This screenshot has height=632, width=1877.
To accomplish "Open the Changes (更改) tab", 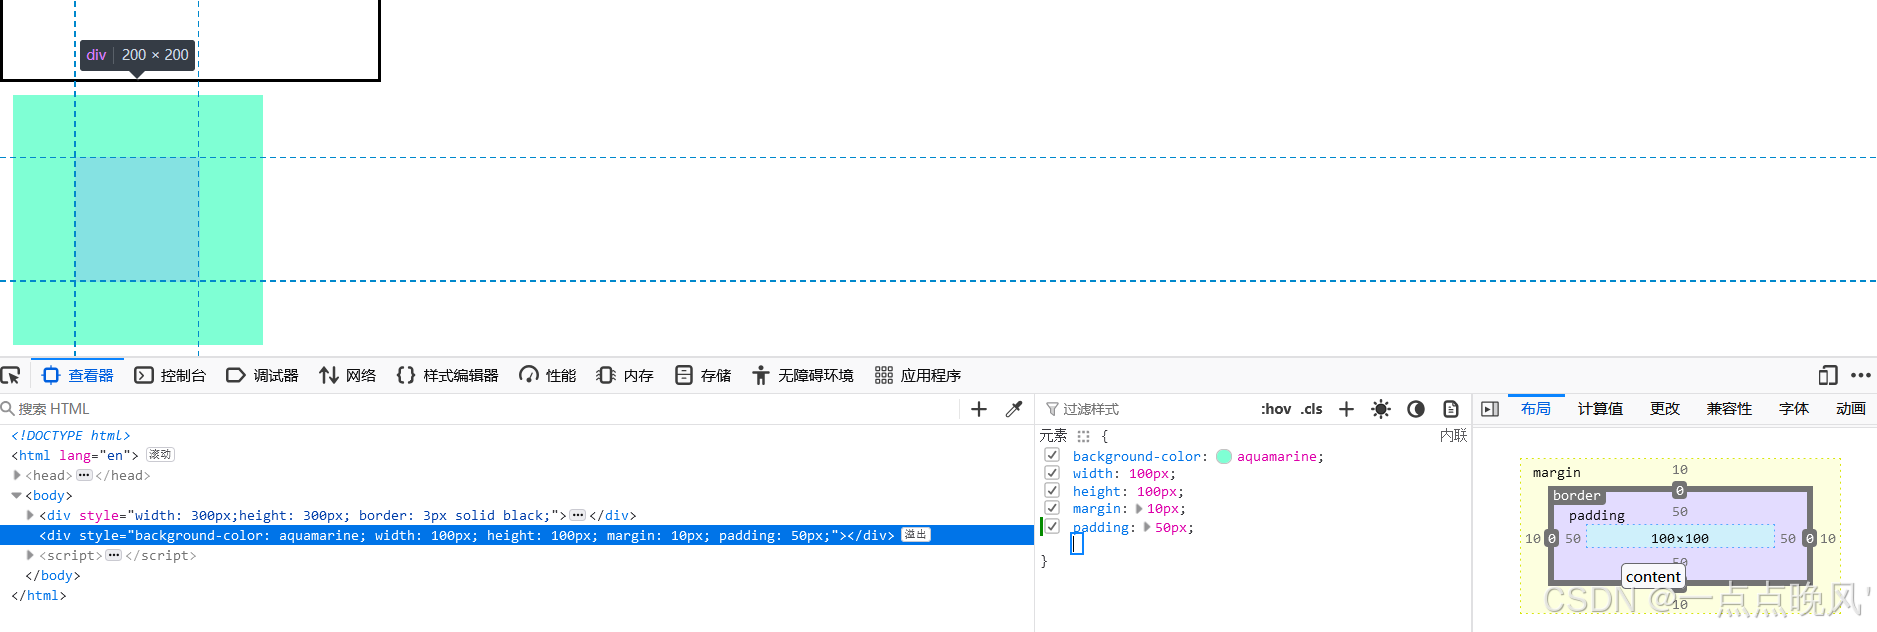I will click(x=1665, y=409).
